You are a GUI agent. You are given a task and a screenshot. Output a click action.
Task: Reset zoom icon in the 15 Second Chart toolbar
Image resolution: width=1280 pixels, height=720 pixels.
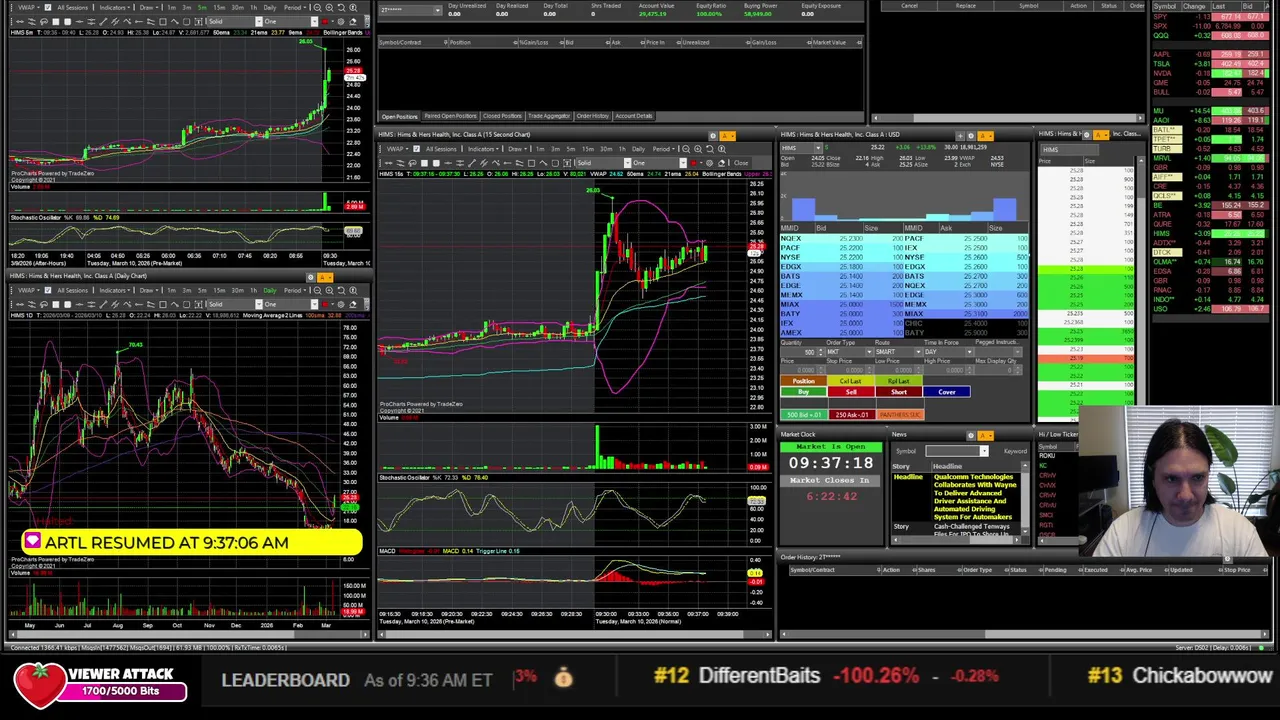click(710, 149)
